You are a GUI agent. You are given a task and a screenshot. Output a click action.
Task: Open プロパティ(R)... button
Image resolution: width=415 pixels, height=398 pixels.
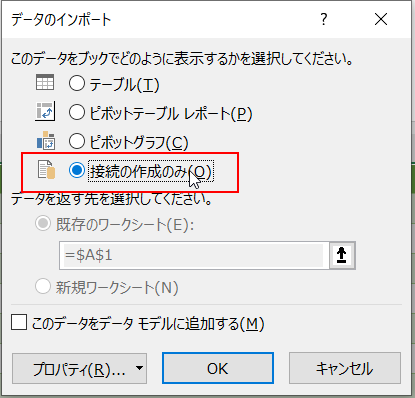tap(79, 368)
